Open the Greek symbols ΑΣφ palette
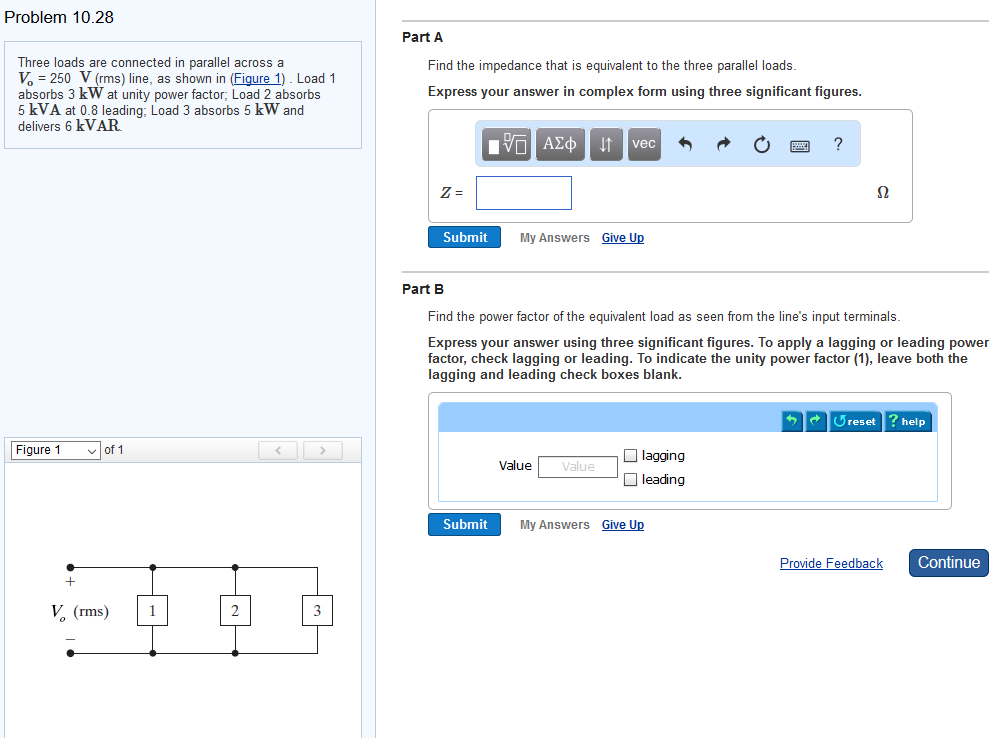 tap(560, 143)
